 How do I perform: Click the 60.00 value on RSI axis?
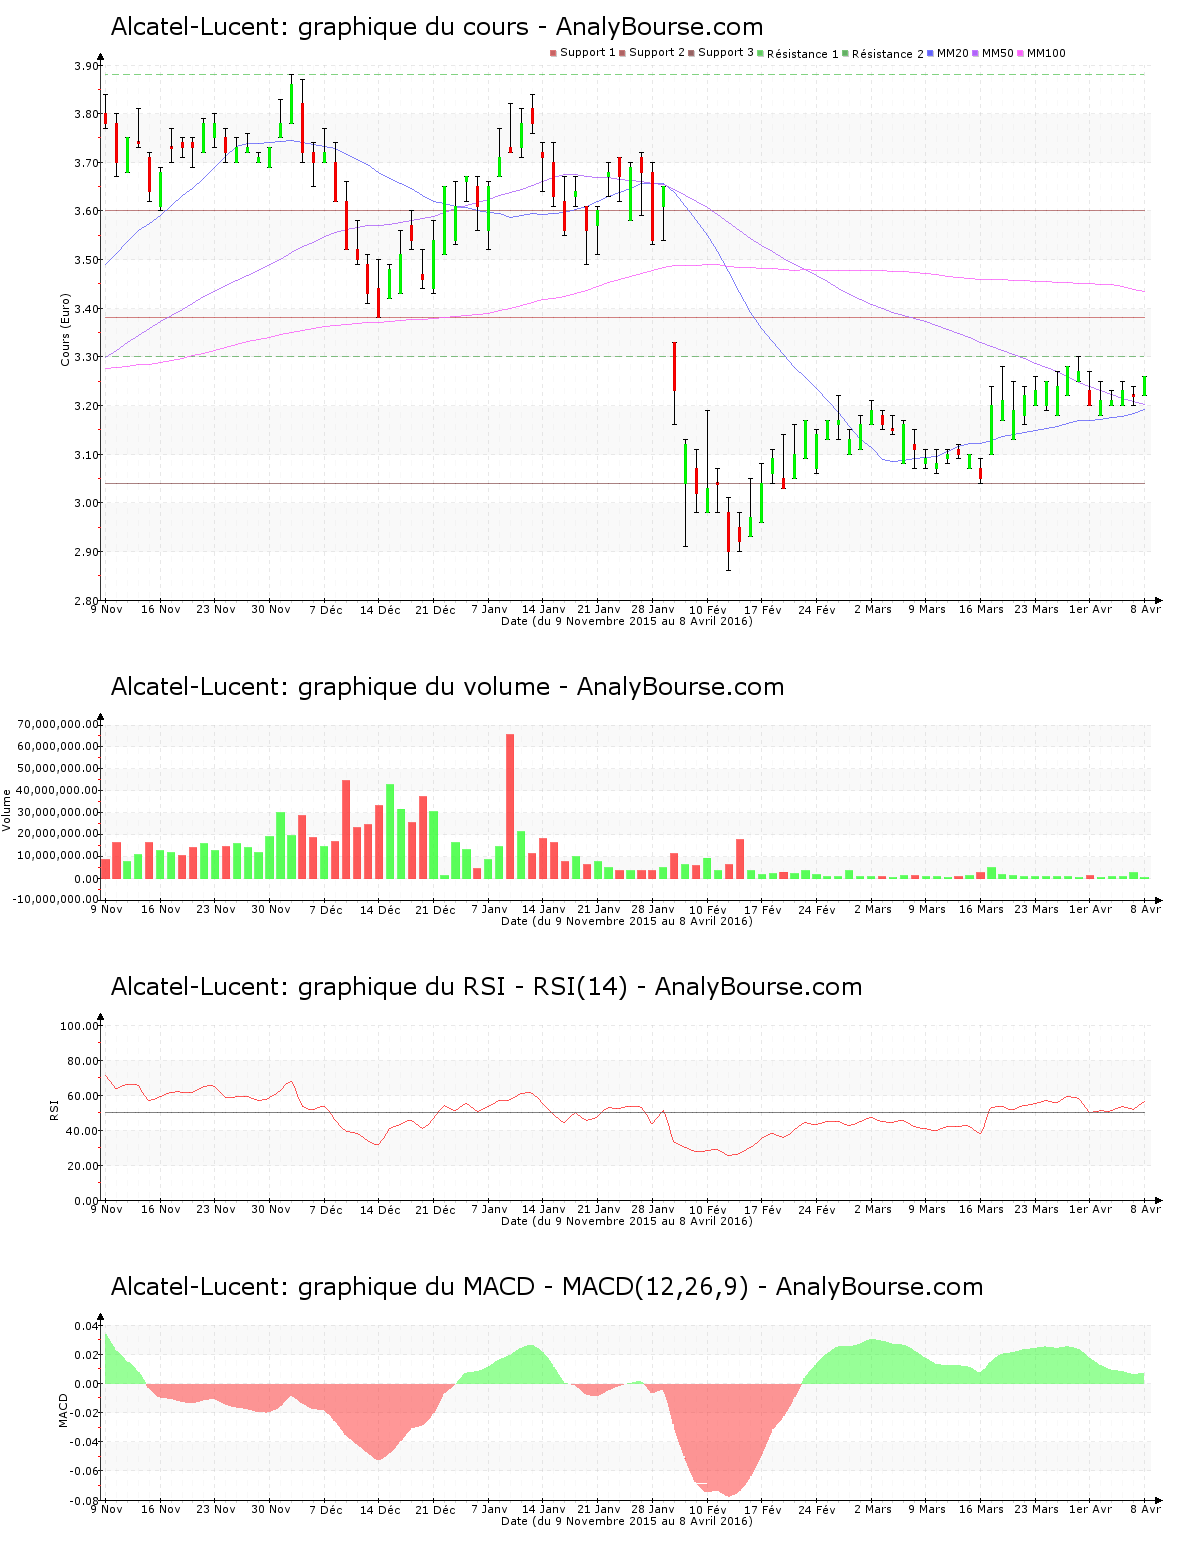[83, 1096]
